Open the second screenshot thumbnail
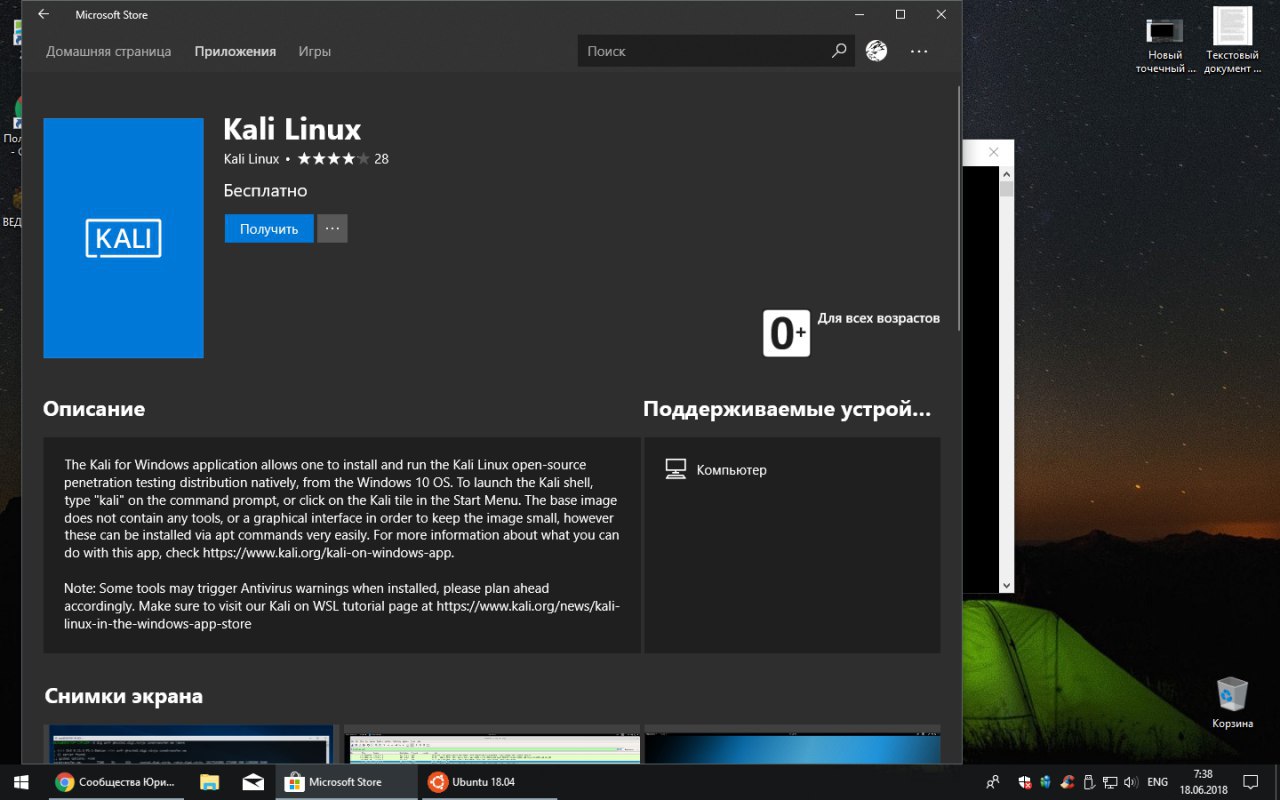Image resolution: width=1280 pixels, height=800 pixels. click(x=492, y=744)
